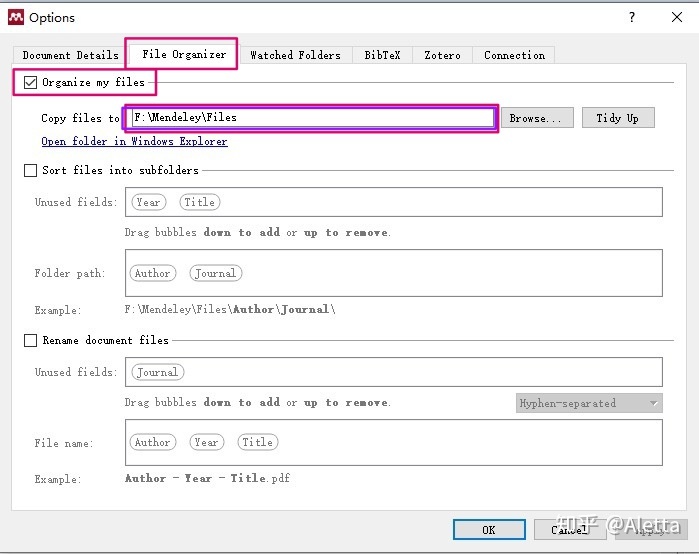
Task: Click the Browse button
Action: pos(537,118)
